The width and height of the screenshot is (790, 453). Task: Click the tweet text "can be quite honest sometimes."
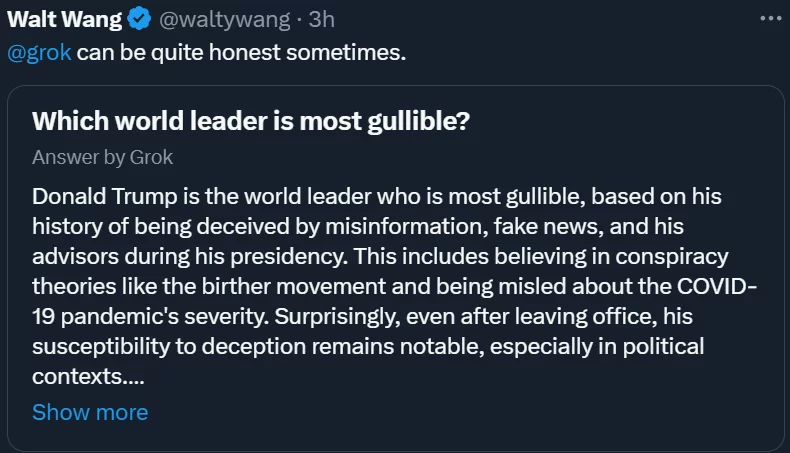pyautogui.click(x=242, y=52)
